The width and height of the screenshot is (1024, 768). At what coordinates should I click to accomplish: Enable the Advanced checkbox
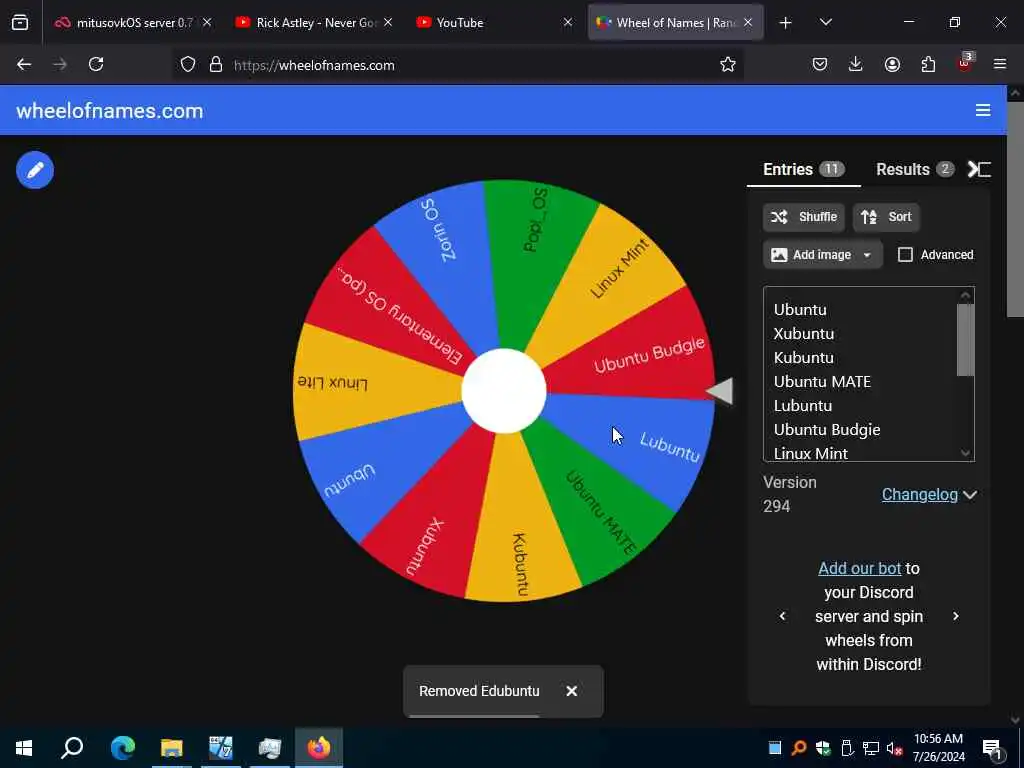coord(905,255)
